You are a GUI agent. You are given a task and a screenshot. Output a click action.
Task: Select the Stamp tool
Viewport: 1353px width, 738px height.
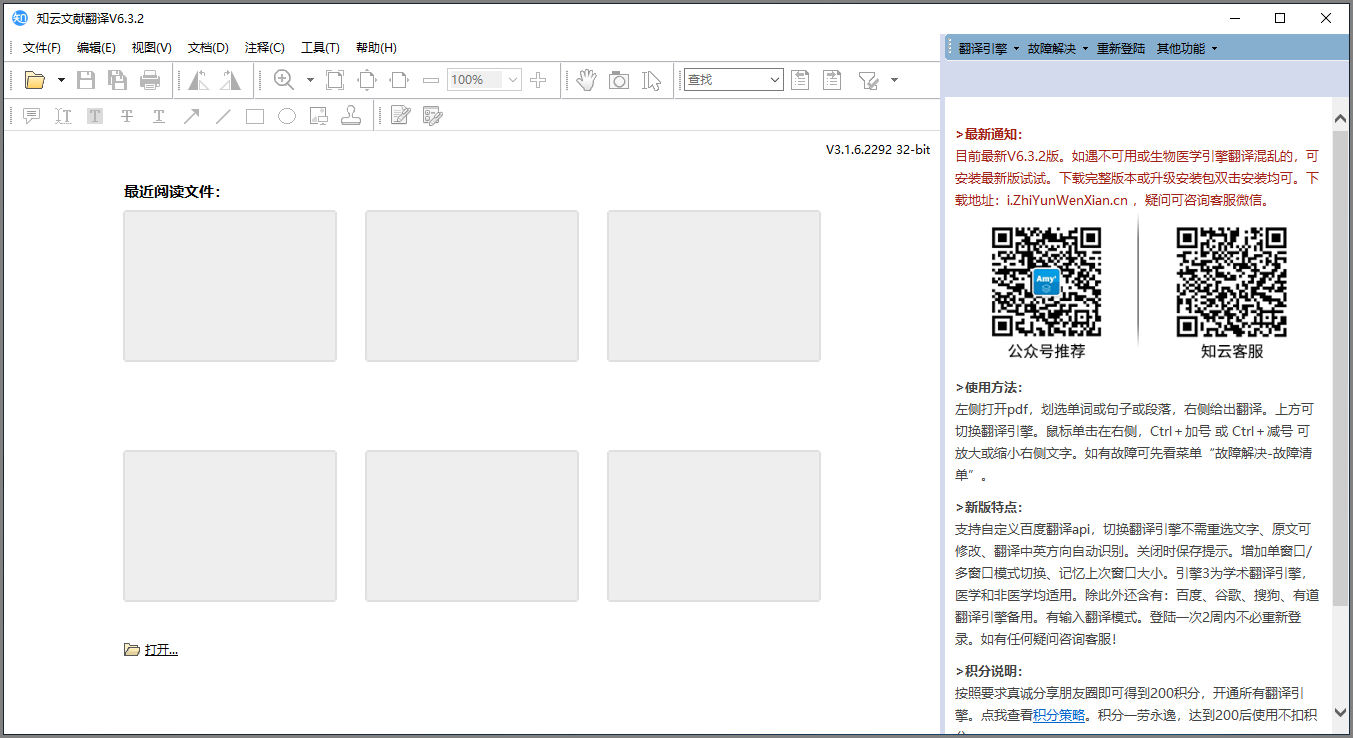tap(351, 116)
